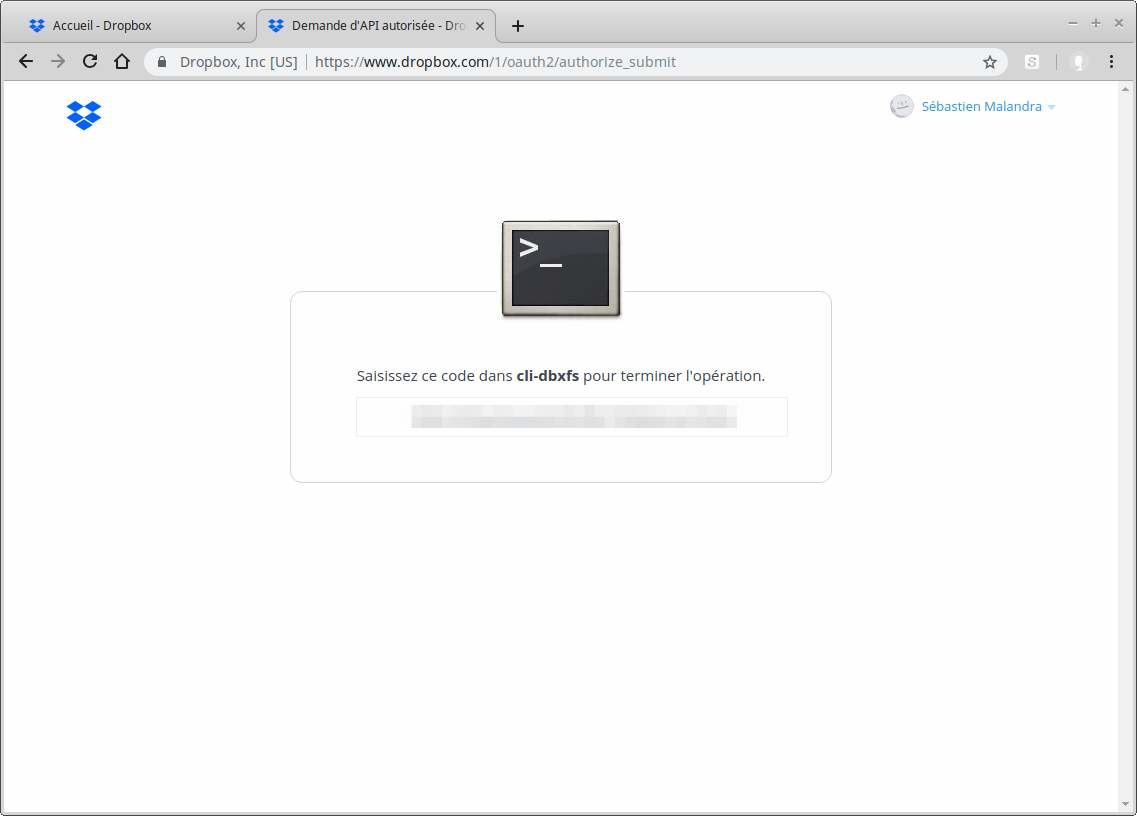1137x816 pixels.
Task: Bookmark this page with the star icon
Action: (990, 62)
